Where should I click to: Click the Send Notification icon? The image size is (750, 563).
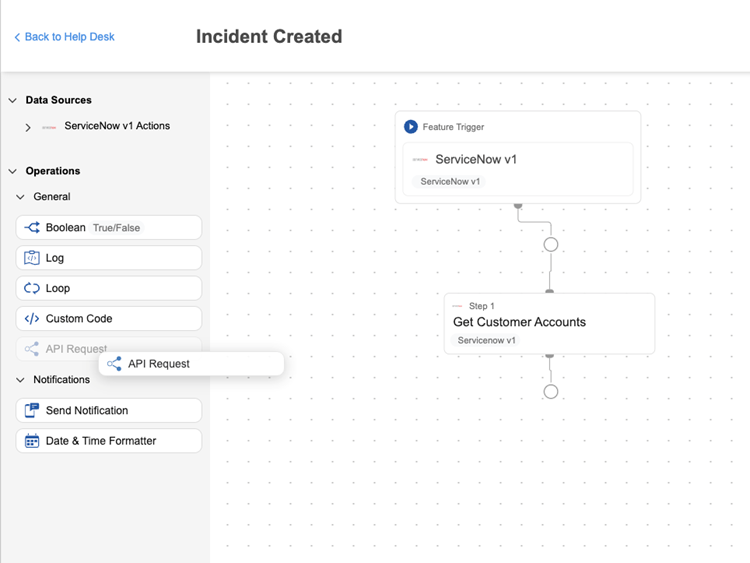click(32, 410)
